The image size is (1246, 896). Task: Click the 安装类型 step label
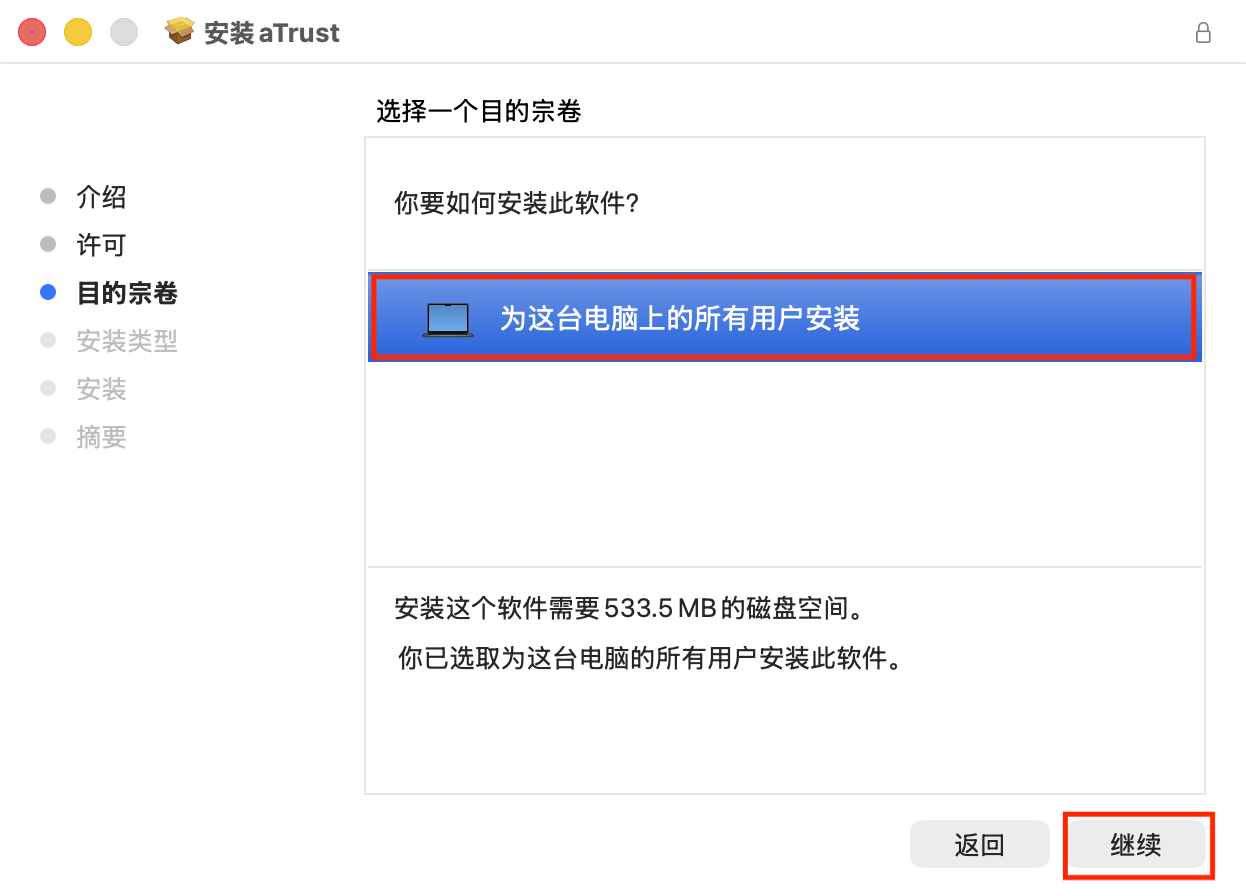127,341
